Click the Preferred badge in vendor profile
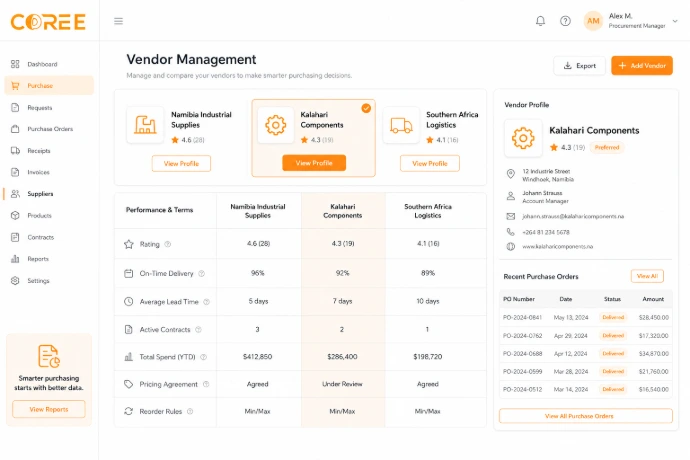This screenshot has height=460, width=690. (607, 147)
